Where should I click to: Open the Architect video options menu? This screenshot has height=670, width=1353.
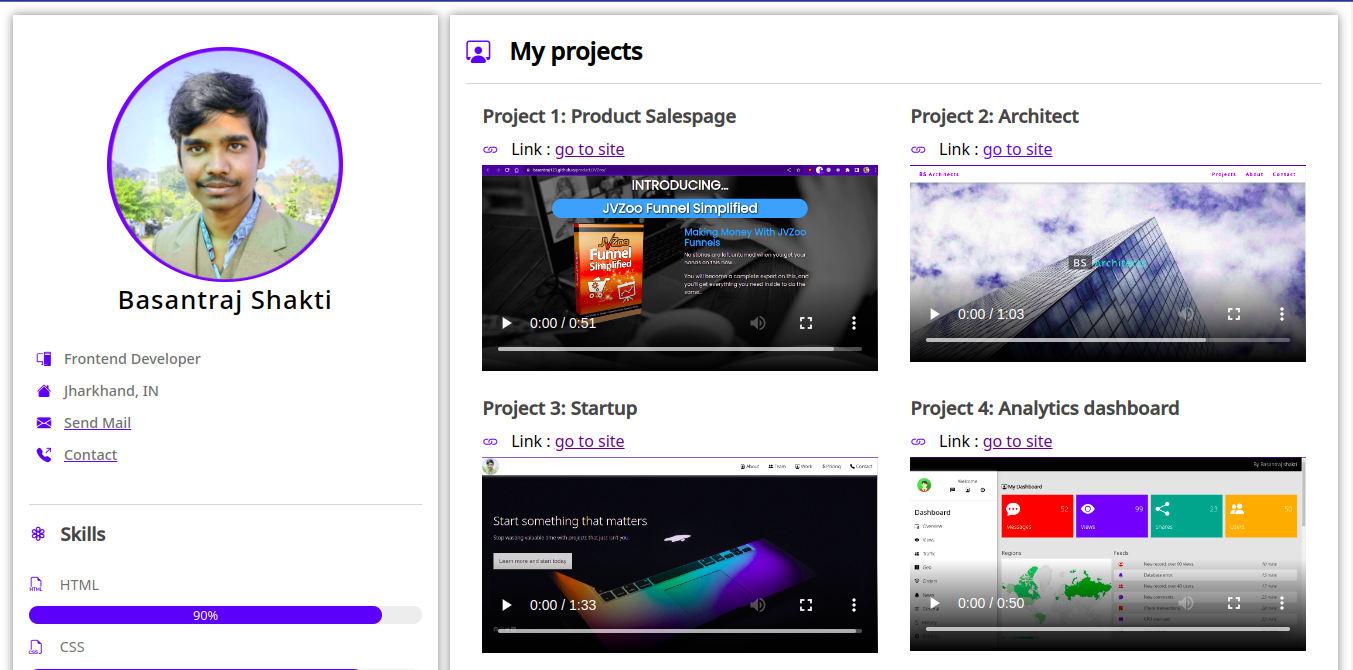[x=1282, y=314]
